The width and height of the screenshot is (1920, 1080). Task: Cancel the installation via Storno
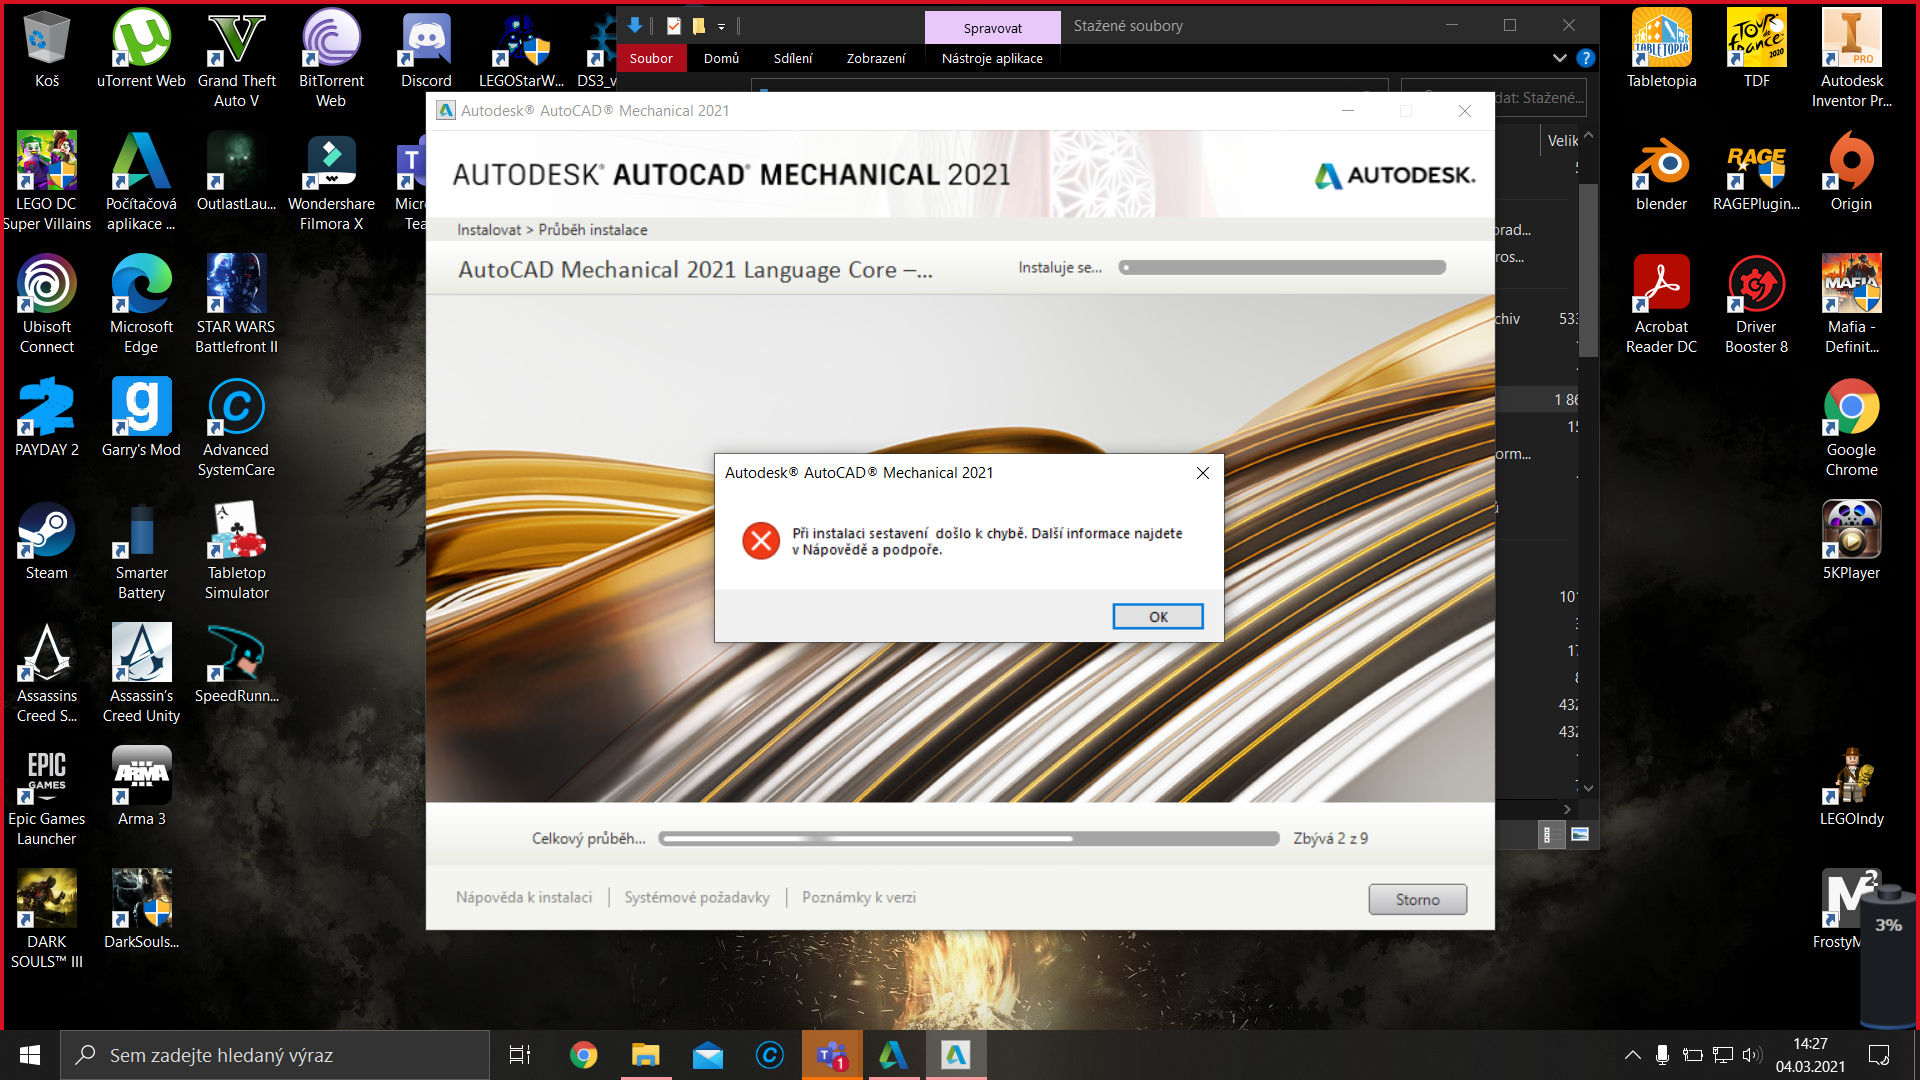[x=1417, y=899]
